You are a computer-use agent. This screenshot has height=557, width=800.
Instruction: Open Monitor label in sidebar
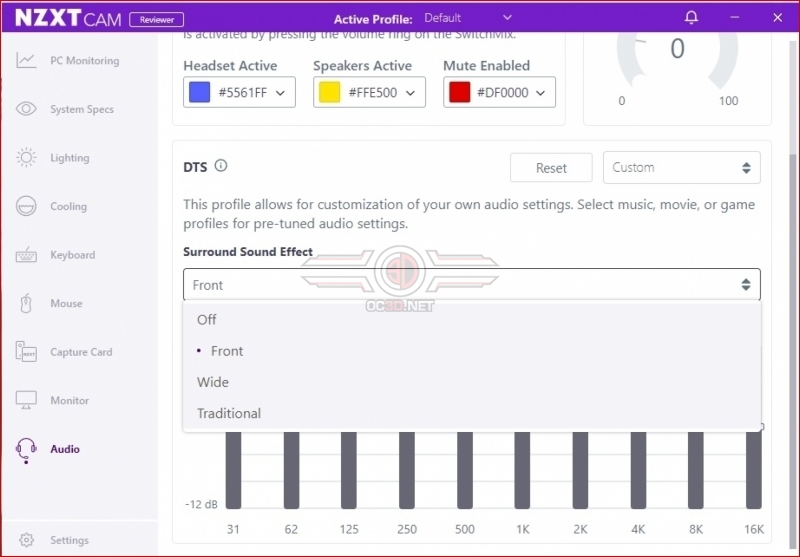[x=69, y=400]
